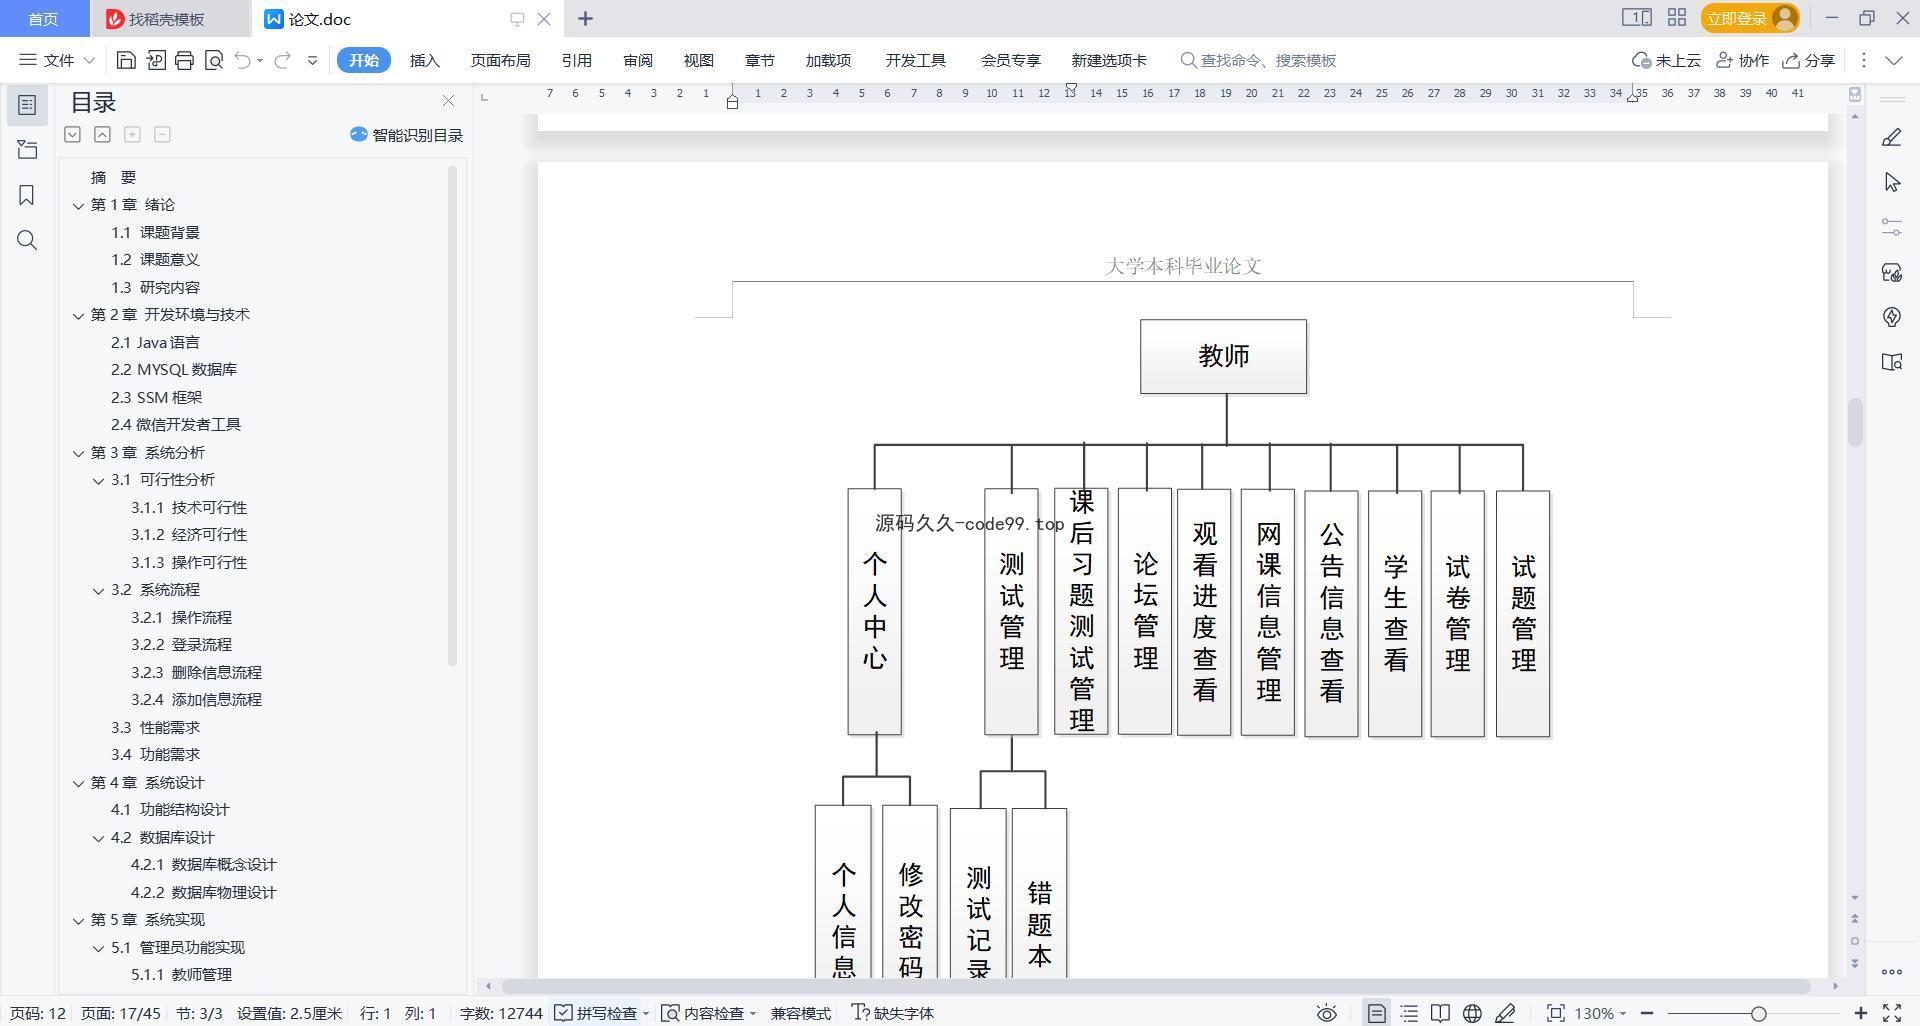Open a new tab with plus button
The width and height of the screenshot is (1920, 1026).
point(586,18)
